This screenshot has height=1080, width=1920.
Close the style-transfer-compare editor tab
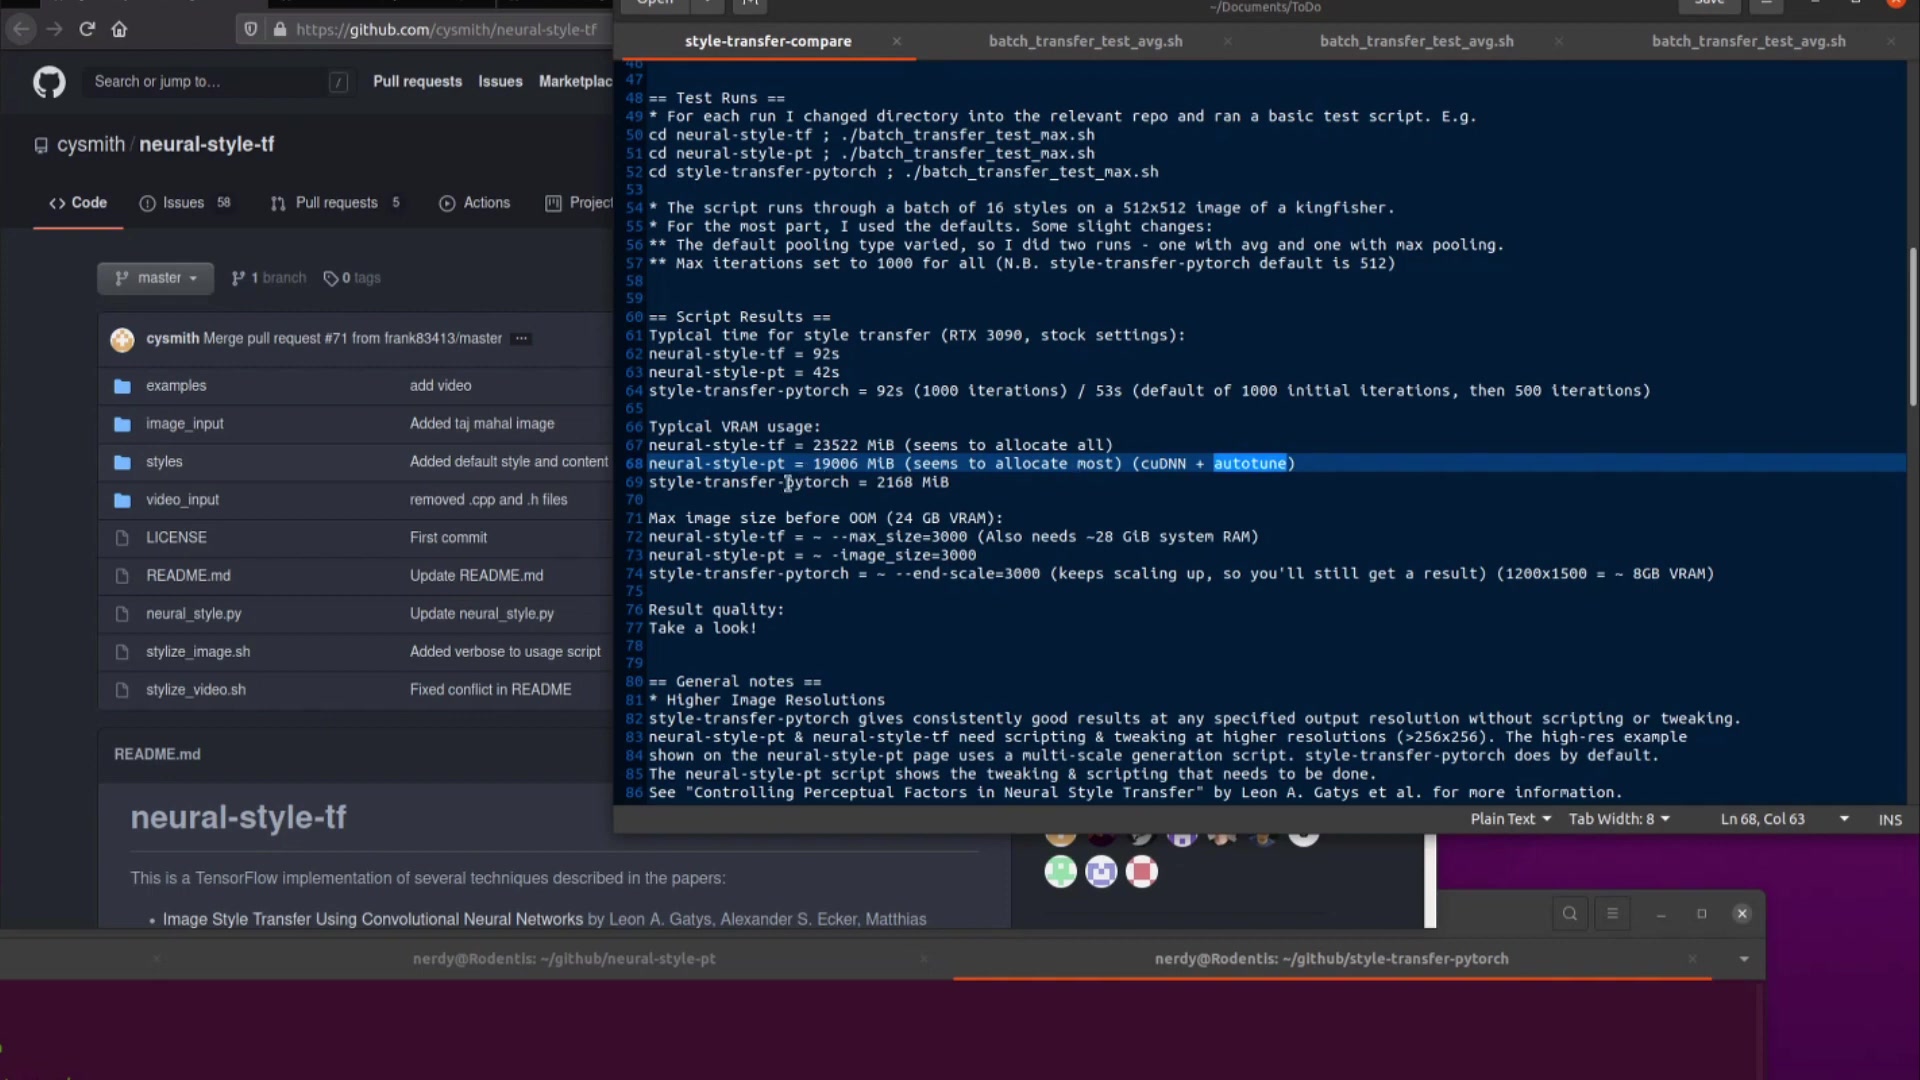[x=897, y=41]
